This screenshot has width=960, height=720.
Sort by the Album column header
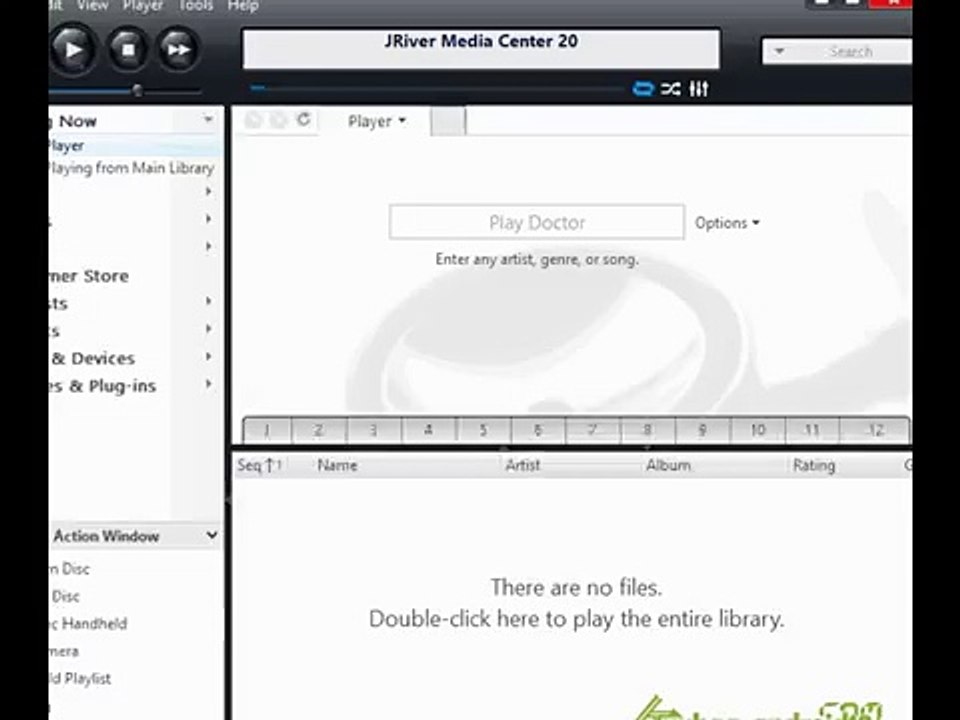click(668, 465)
